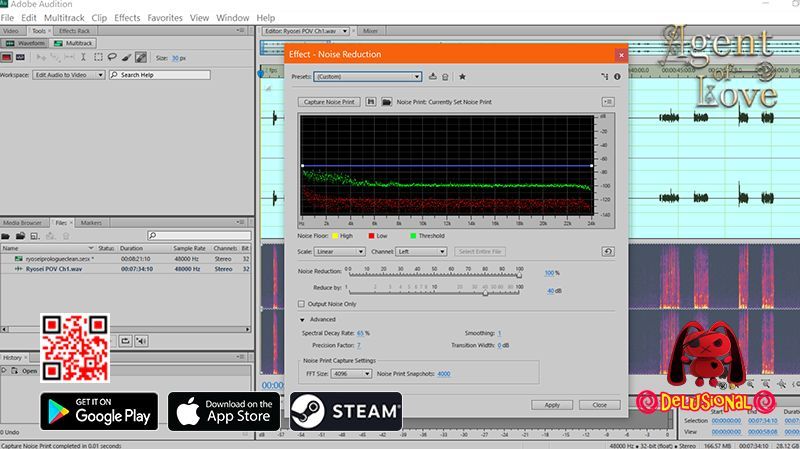Viewport: 800px width, 449px height.
Task: Reset the noise reduction curve icon
Action: [x=608, y=252]
